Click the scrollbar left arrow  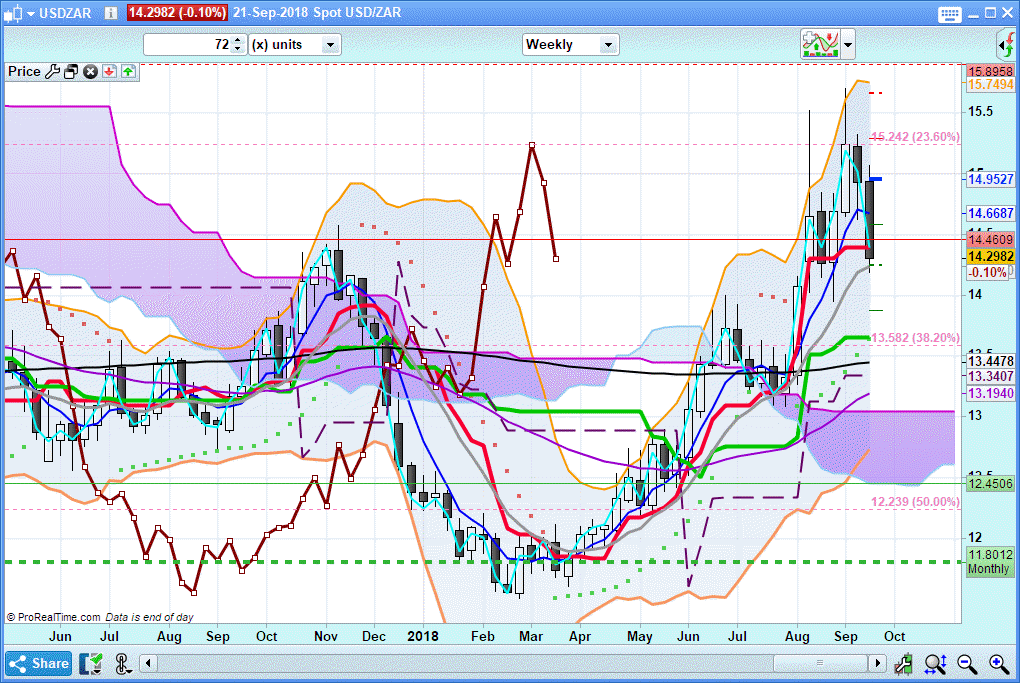pos(149,663)
